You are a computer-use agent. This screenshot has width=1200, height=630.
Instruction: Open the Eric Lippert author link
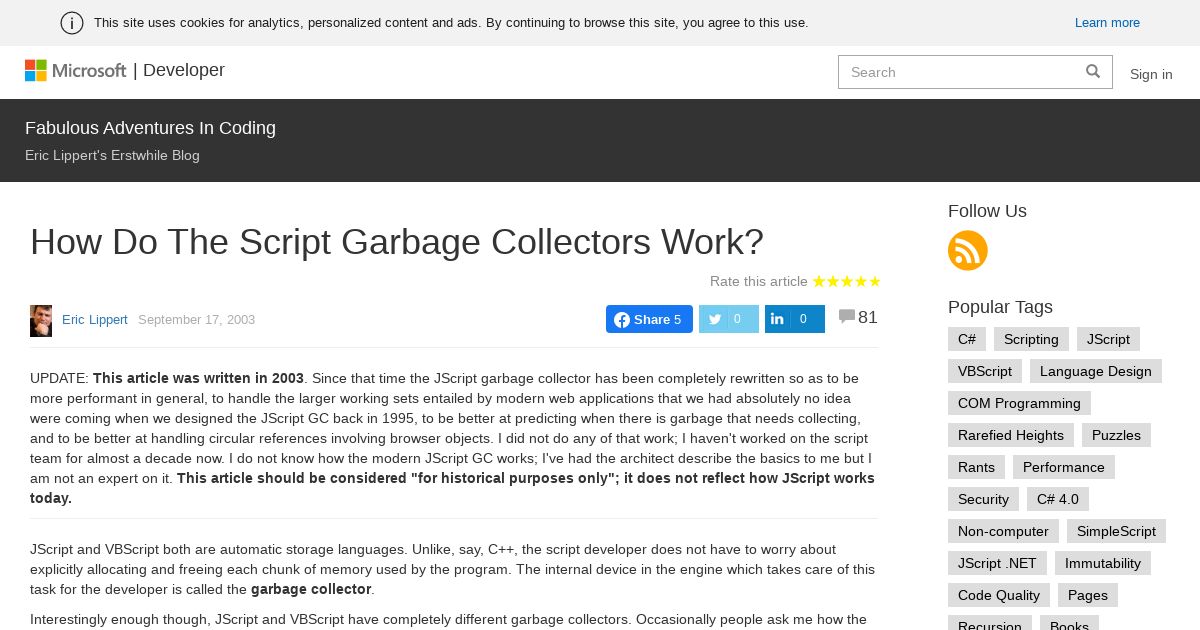coord(95,320)
